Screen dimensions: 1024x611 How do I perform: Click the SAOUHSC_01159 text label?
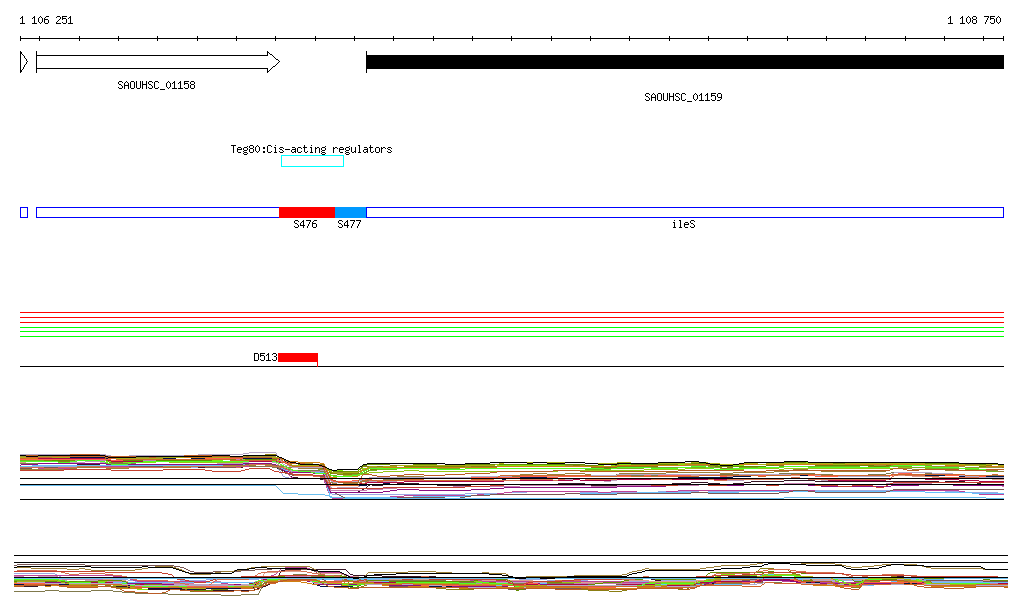tap(683, 97)
